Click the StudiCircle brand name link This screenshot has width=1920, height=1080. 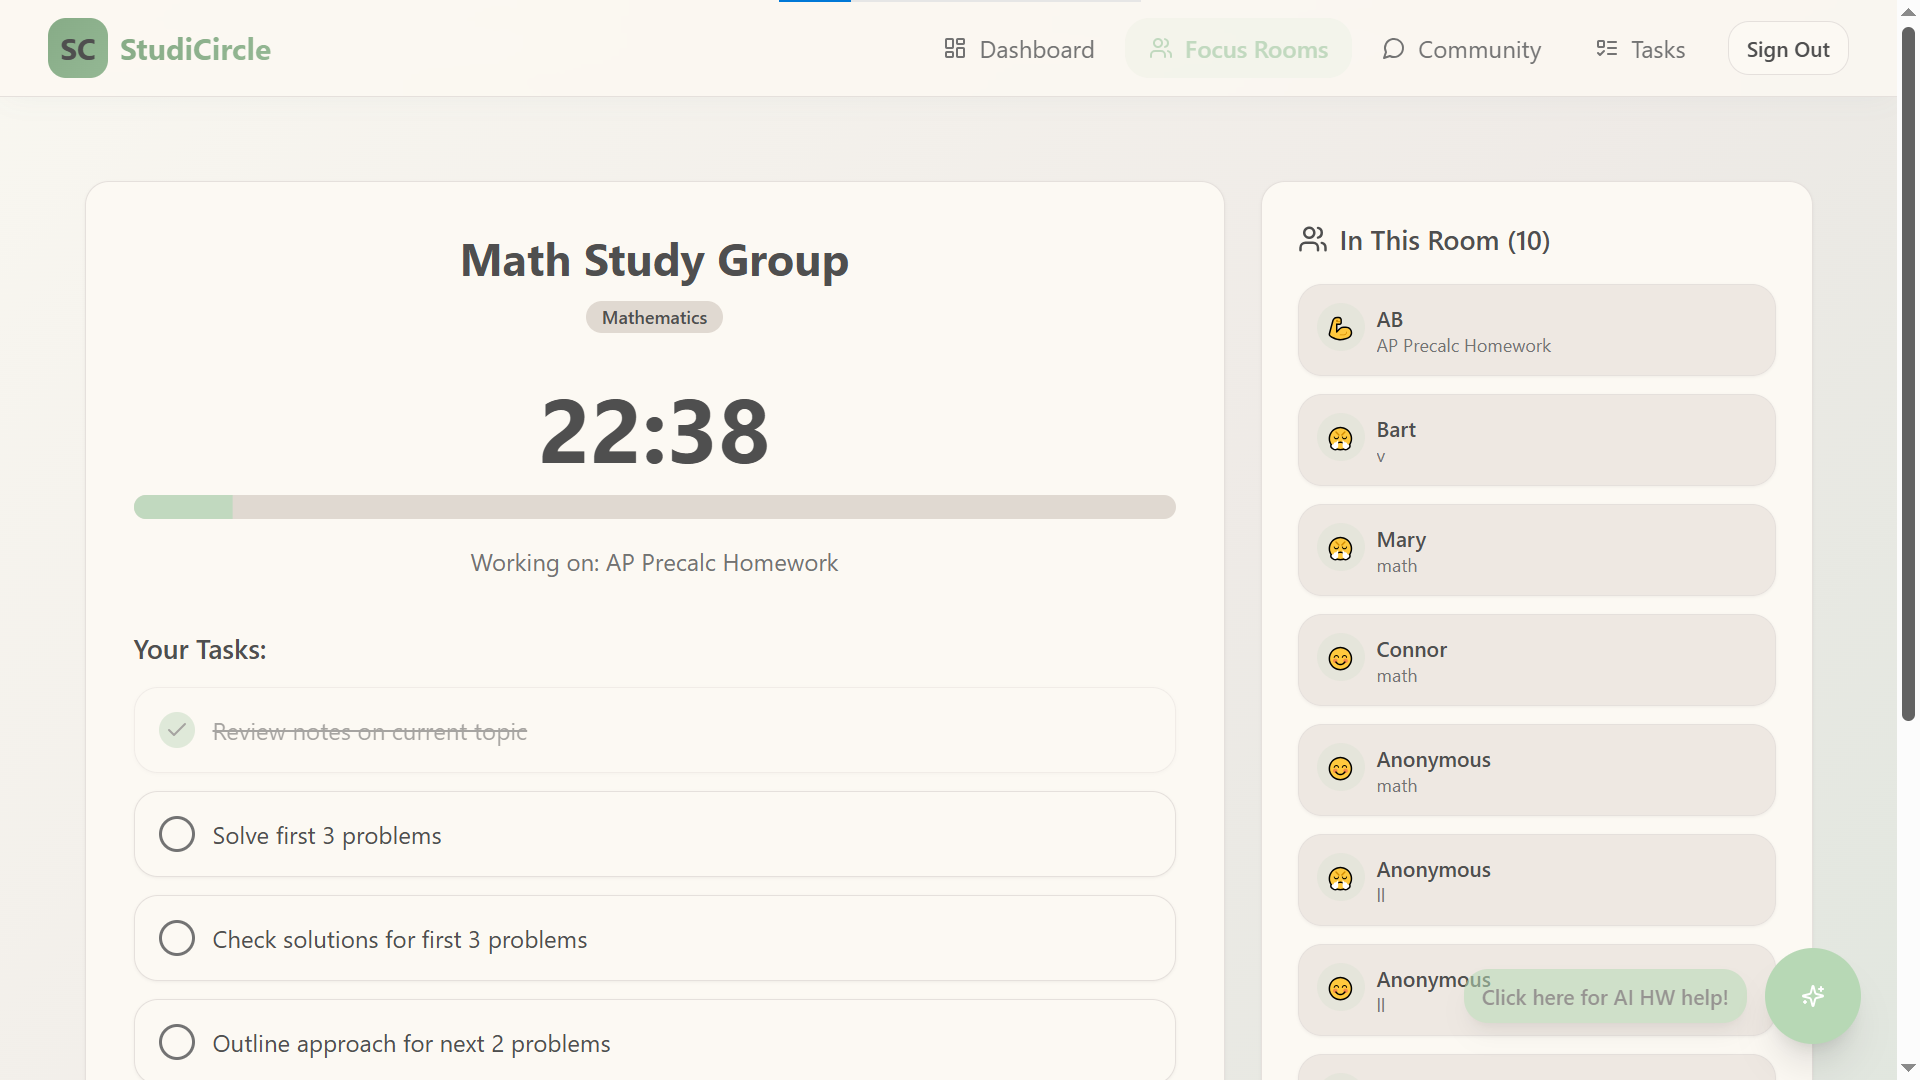pyautogui.click(x=195, y=49)
